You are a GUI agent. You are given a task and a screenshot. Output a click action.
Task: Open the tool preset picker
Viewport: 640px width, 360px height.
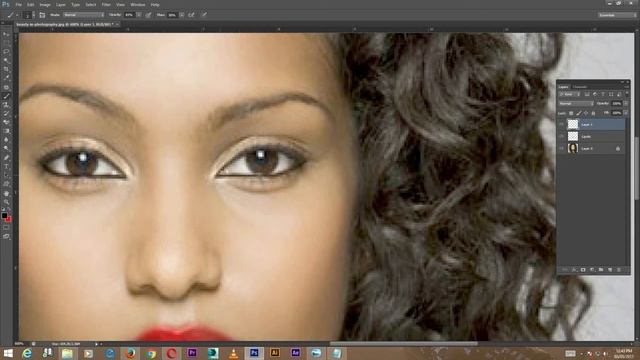(x=12, y=15)
